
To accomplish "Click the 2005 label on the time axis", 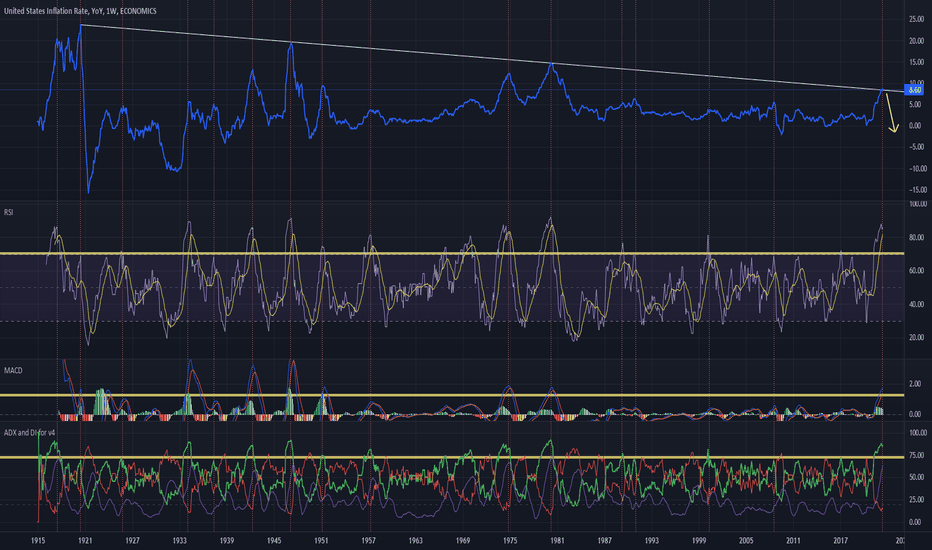I will 746,540.
